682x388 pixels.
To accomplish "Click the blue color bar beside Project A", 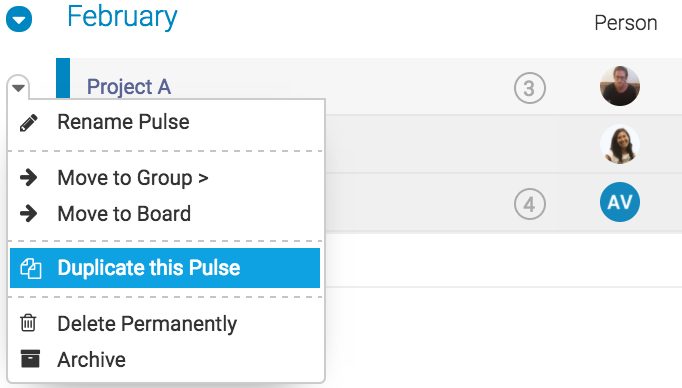I will (63, 78).
